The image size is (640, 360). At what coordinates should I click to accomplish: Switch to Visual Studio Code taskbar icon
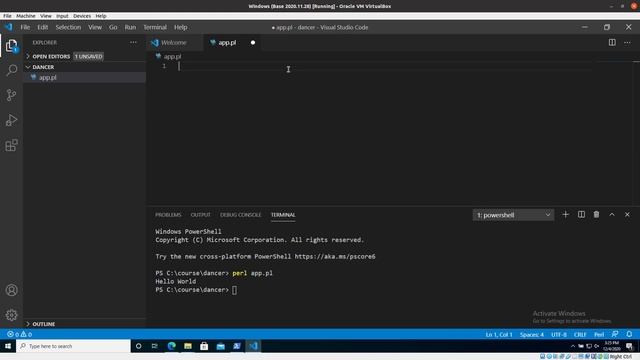pyautogui.click(x=253, y=346)
